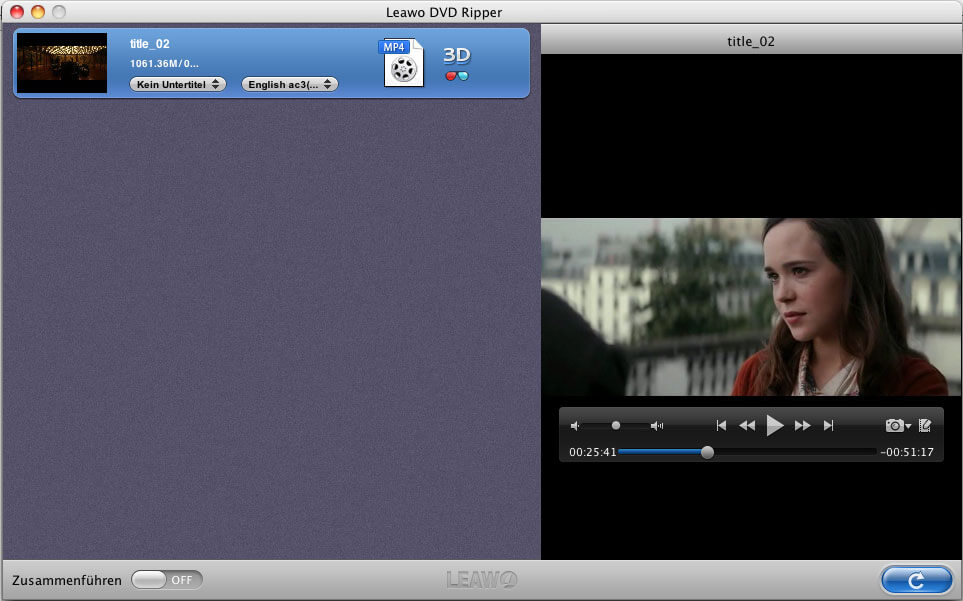Click the title_02 preview panel header
This screenshot has width=963, height=601.
click(x=751, y=41)
